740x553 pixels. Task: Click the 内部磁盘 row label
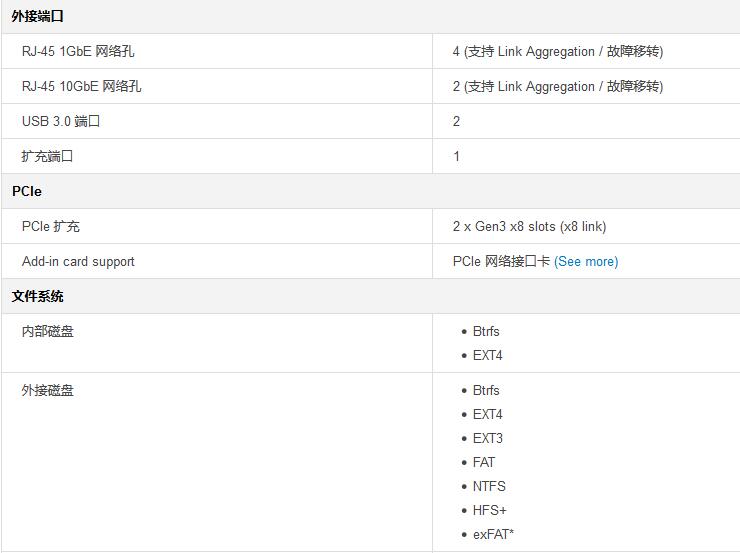pyautogui.click(x=47, y=331)
